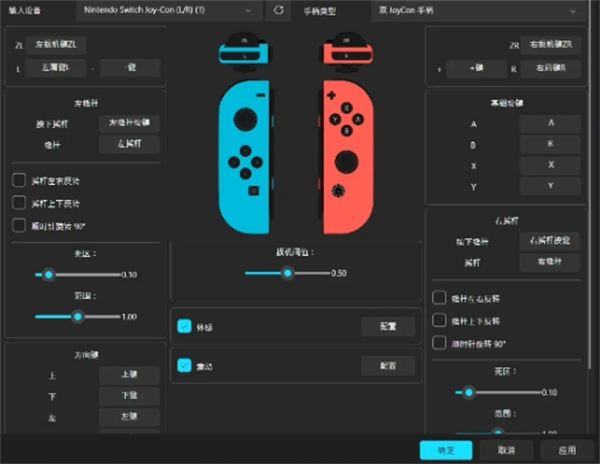Enable right stick invert up-down checkbox
Viewport: 600px width, 464px height.
coord(439,320)
